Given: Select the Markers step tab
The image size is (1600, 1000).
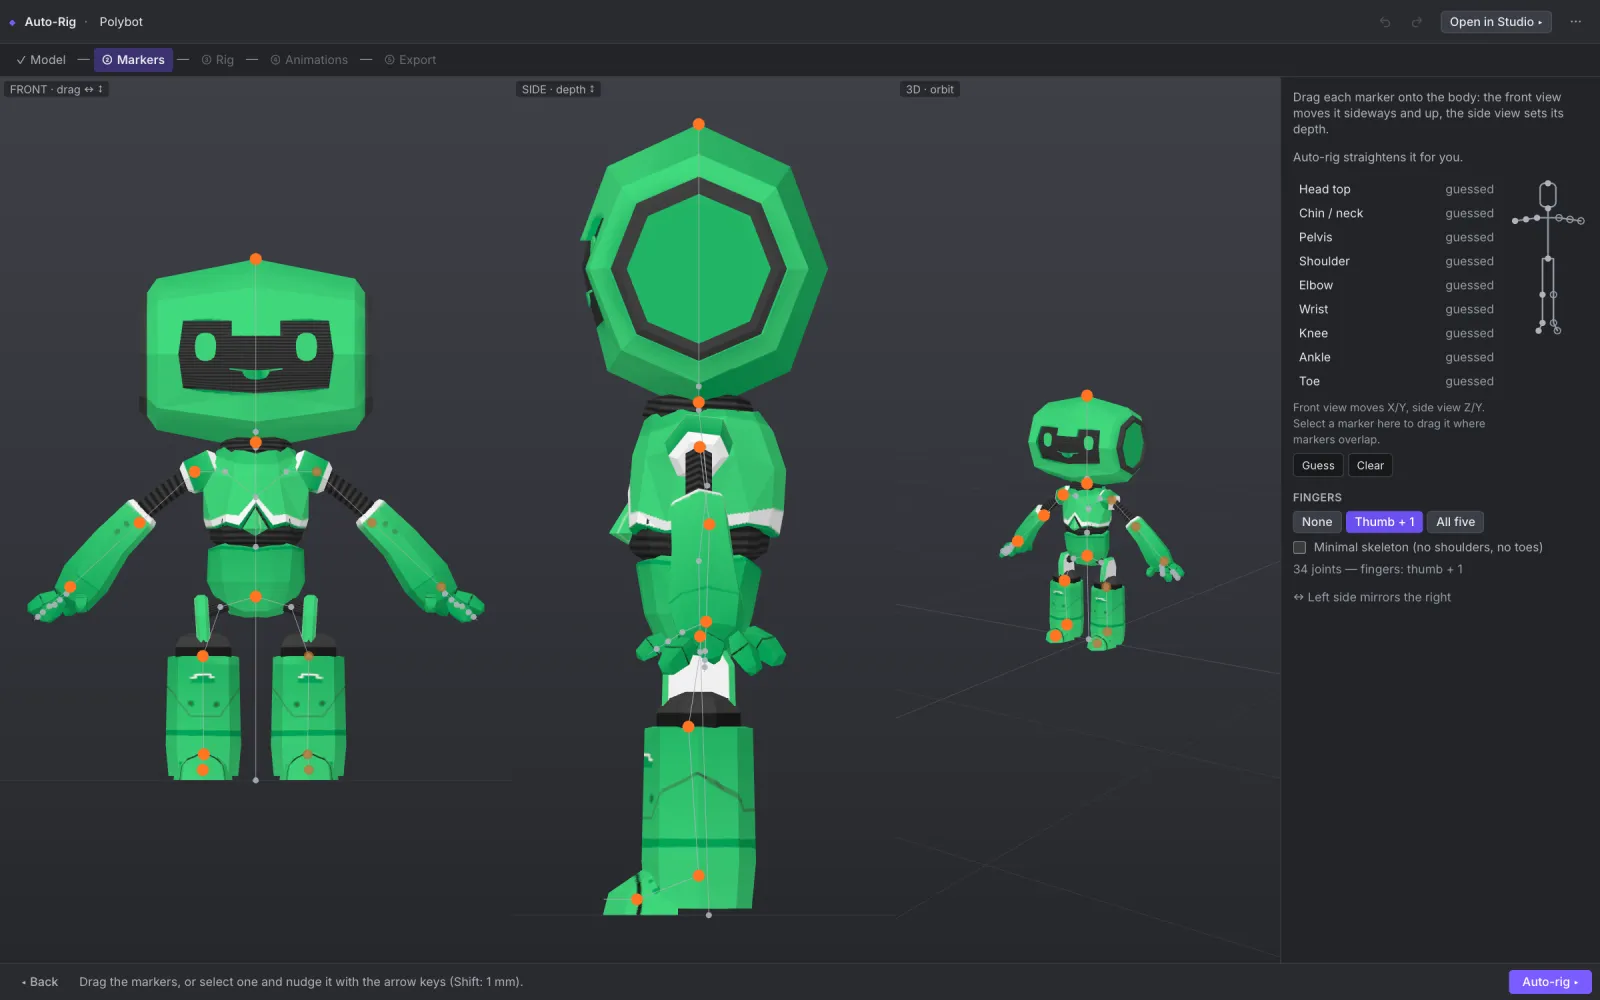Looking at the screenshot, I should coord(133,60).
